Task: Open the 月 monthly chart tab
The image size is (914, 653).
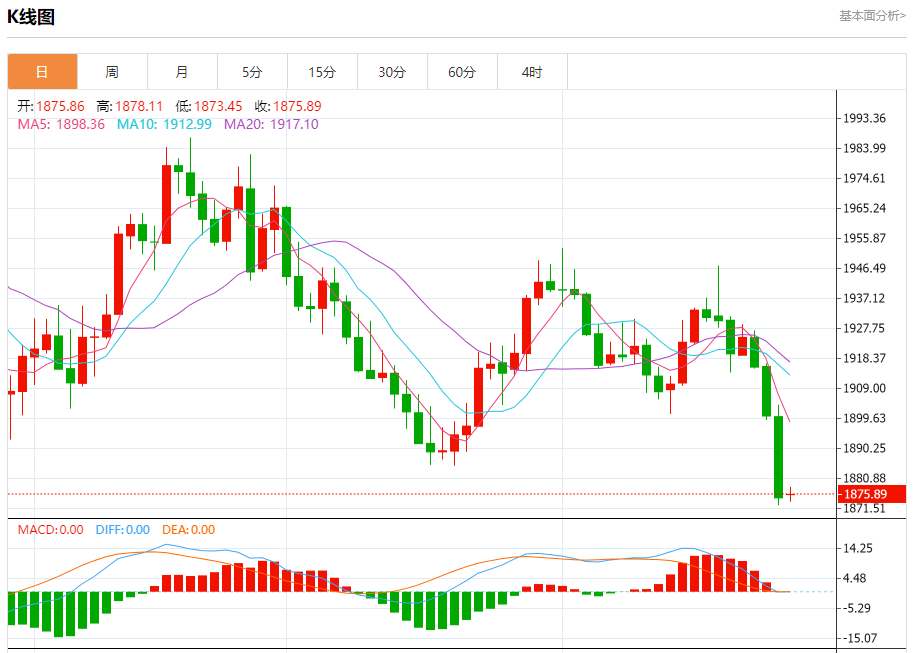Action: coord(182,72)
